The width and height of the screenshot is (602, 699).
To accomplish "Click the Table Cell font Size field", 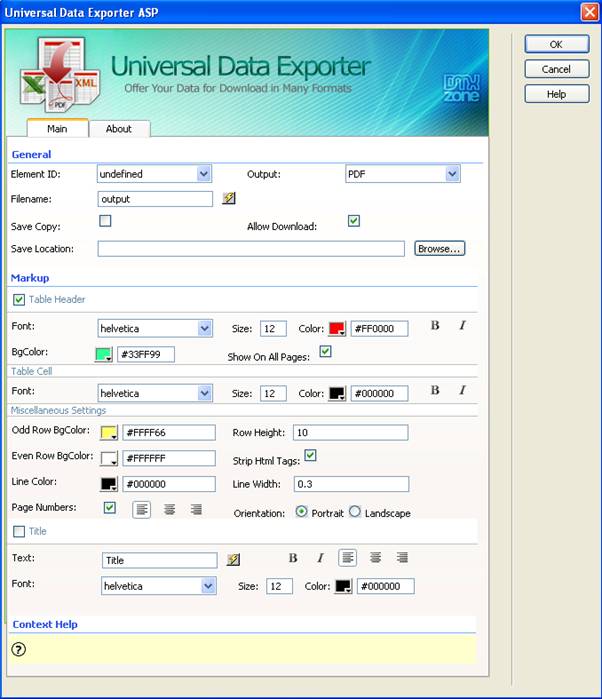I will [273, 394].
